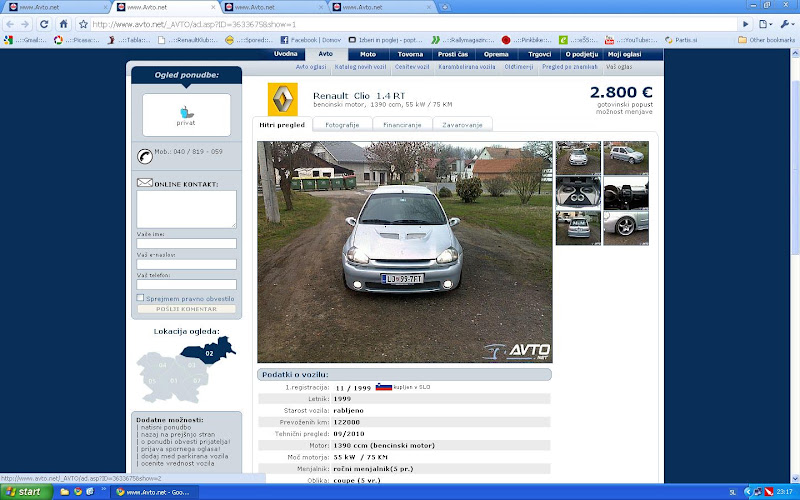Open the side-view car thumbnail
This screenshot has width=800, height=500.
pyautogui.click(x=626, y=158)
